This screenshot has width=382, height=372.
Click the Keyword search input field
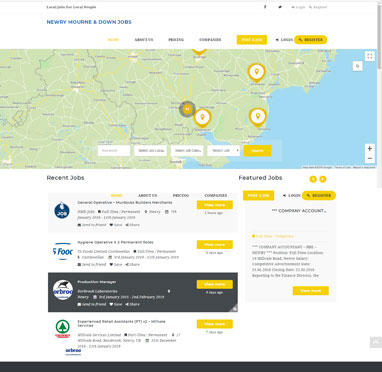tap(114, 151)
